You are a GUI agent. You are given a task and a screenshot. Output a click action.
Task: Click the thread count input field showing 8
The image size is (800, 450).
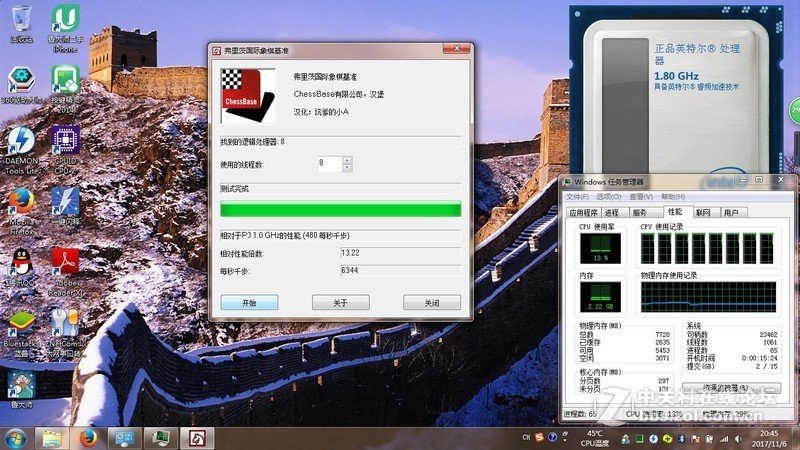330,164
